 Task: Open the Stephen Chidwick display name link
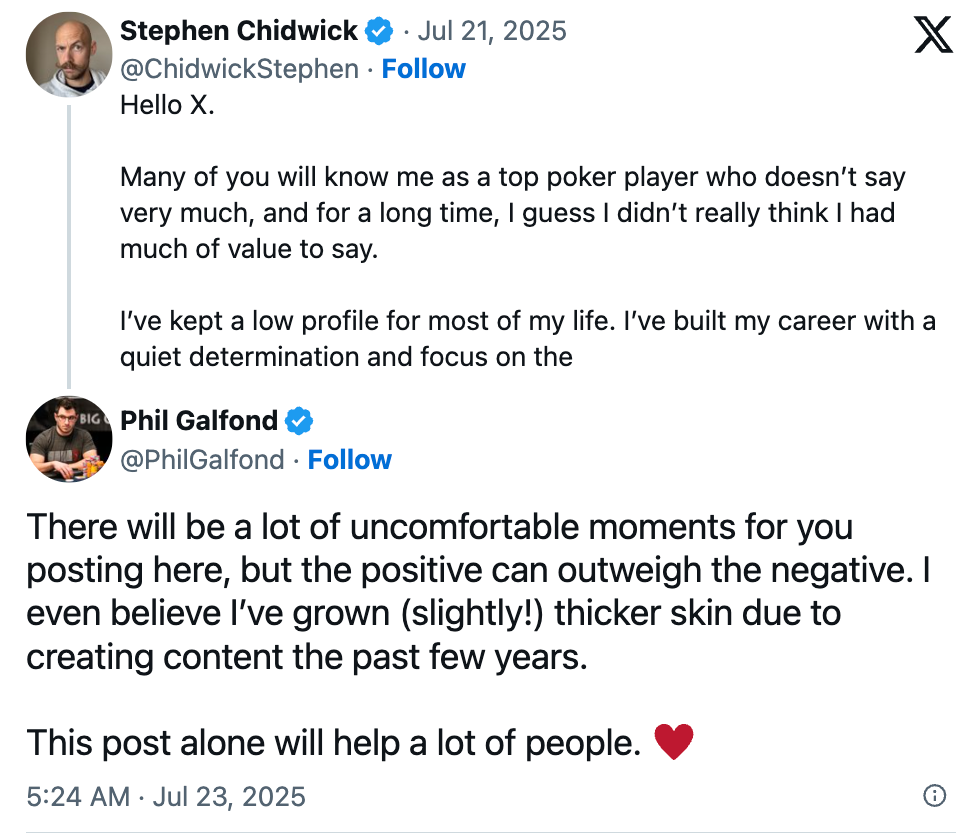[x=238, y=31]
